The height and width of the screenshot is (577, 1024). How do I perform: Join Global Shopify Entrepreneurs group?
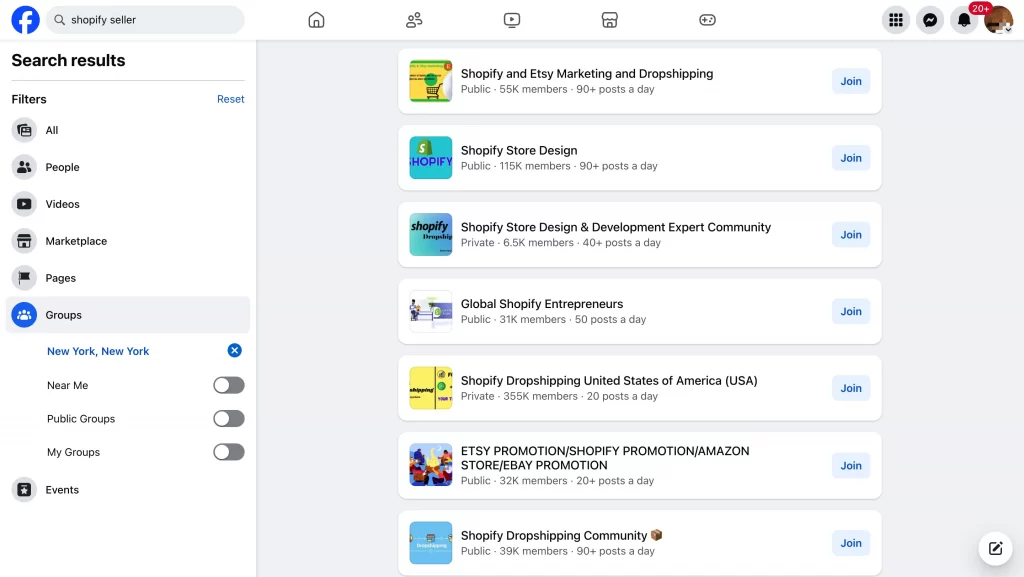(x=851, y=311)
